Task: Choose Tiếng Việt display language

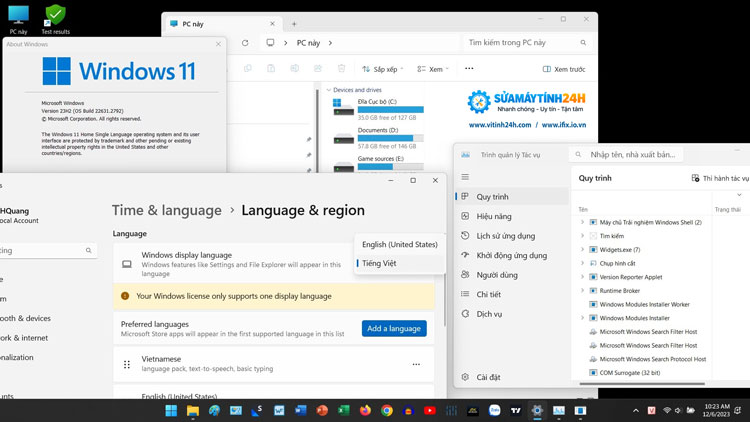Action: [399, 263]
